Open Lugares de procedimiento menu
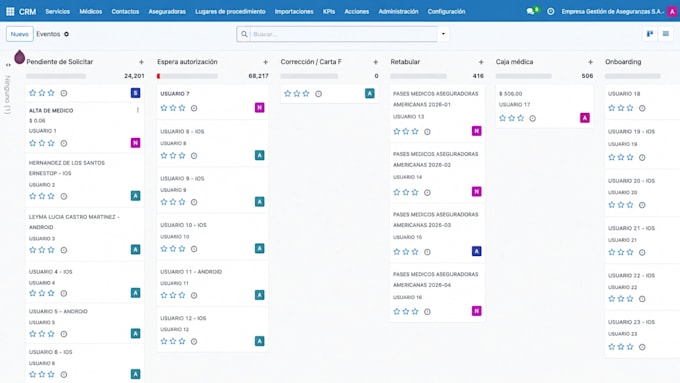 coord(230,12)
